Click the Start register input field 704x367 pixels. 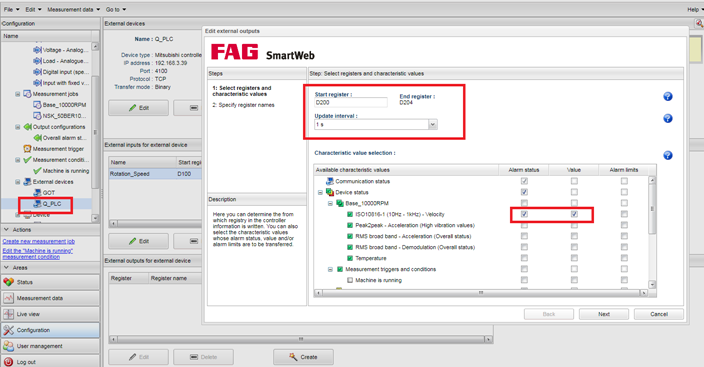[351, 102]
